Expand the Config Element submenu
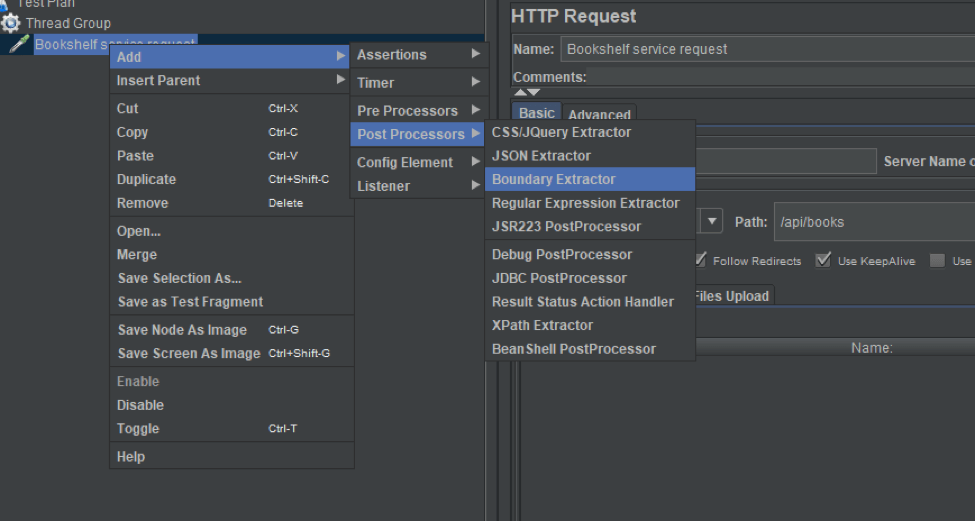The width and height of the screenshot is (975, 521). pos(418,162)
